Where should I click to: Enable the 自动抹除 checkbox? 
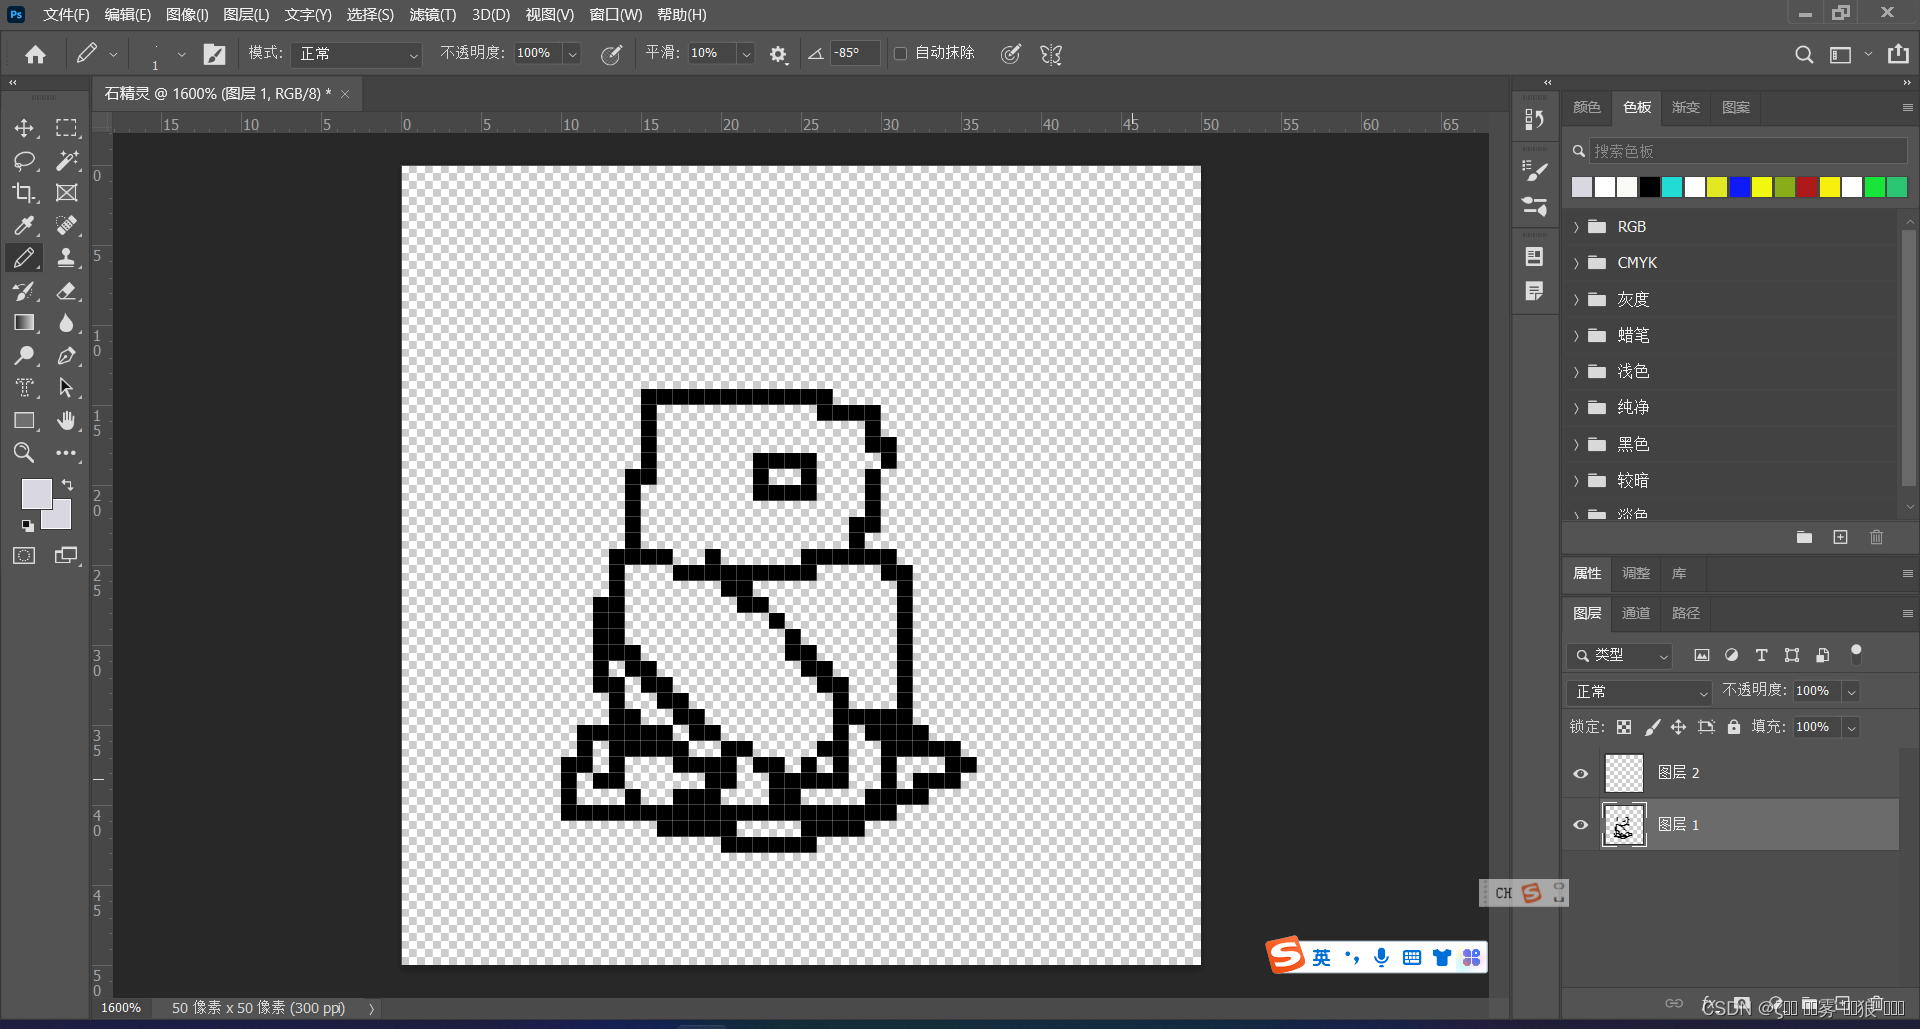tap(900, 53)
